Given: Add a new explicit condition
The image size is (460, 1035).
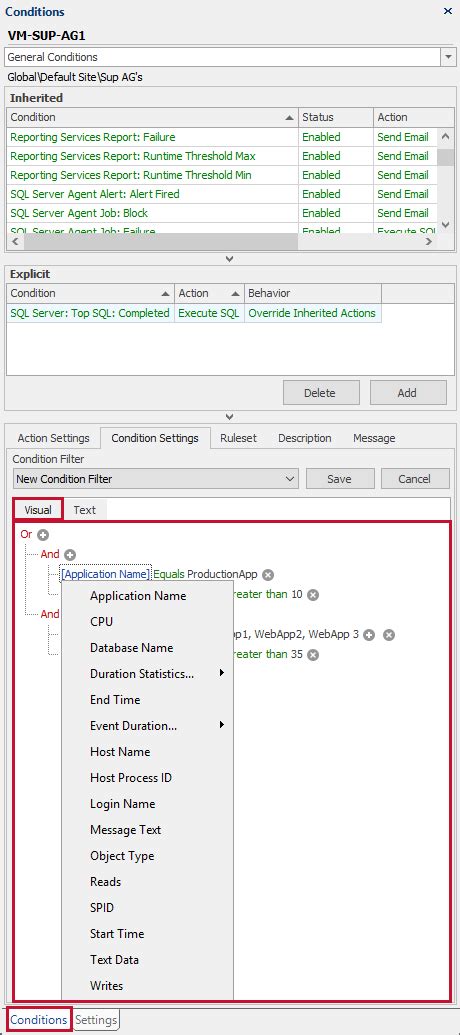Looking at the screenshot, I should 407,393.
